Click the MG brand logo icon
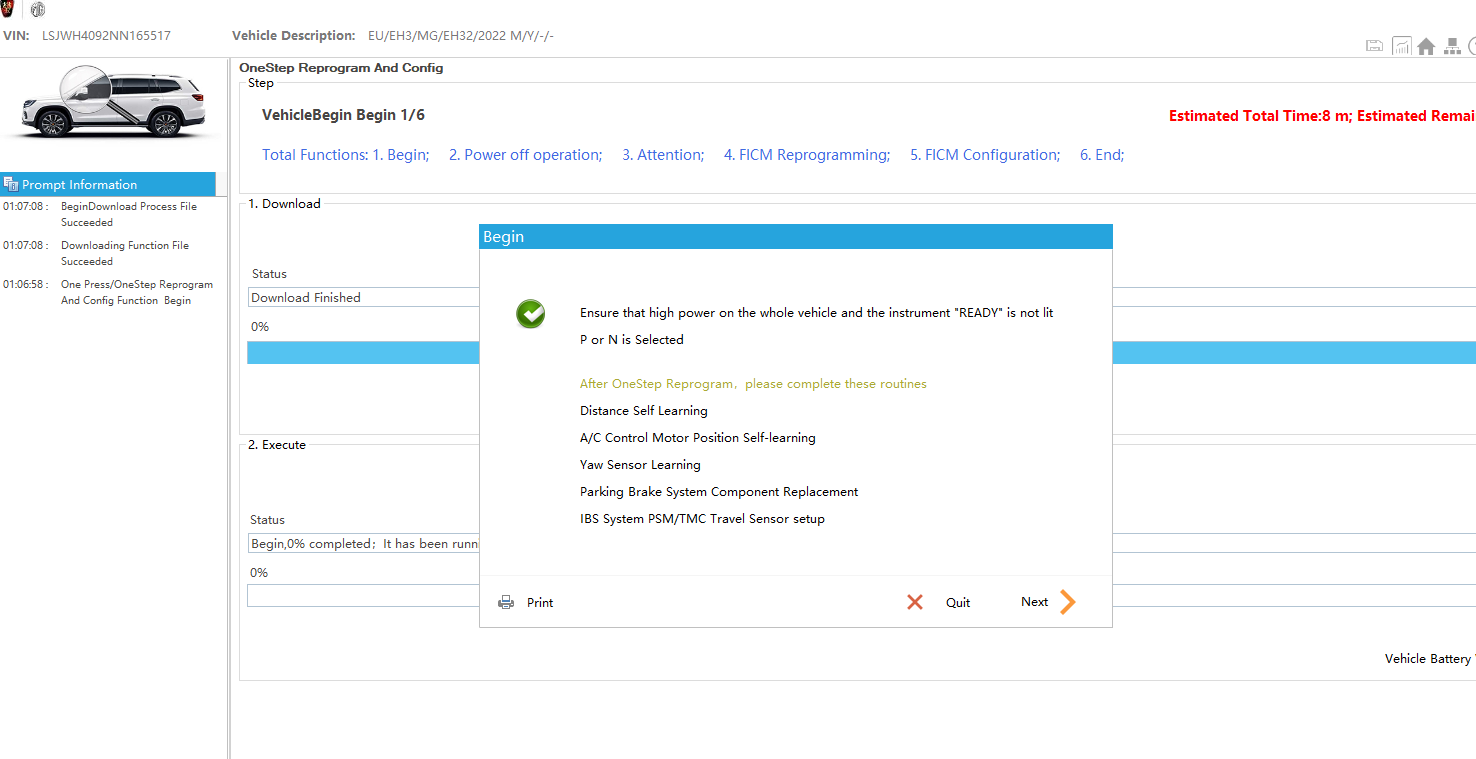Viewport: 1476px width, 759px height. click(x=38, y=10)
